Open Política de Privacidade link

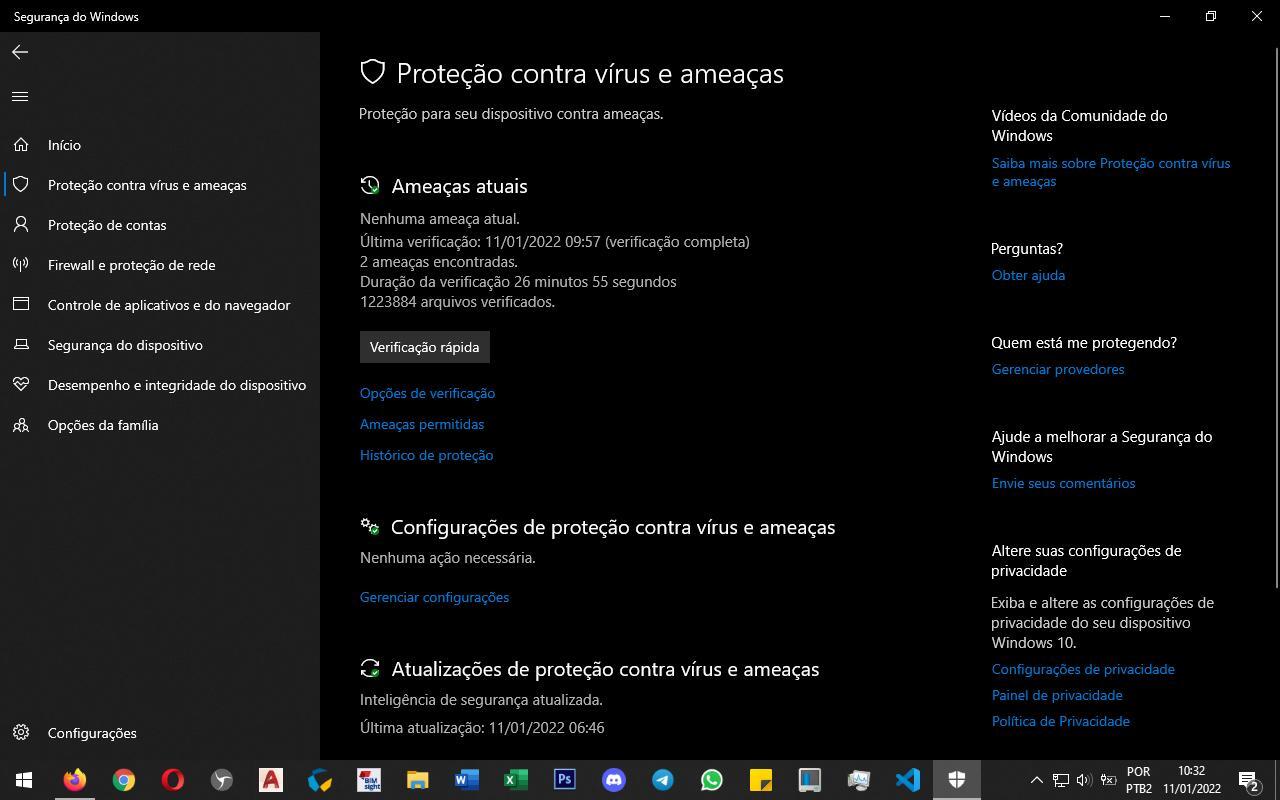pos(1060,721)
